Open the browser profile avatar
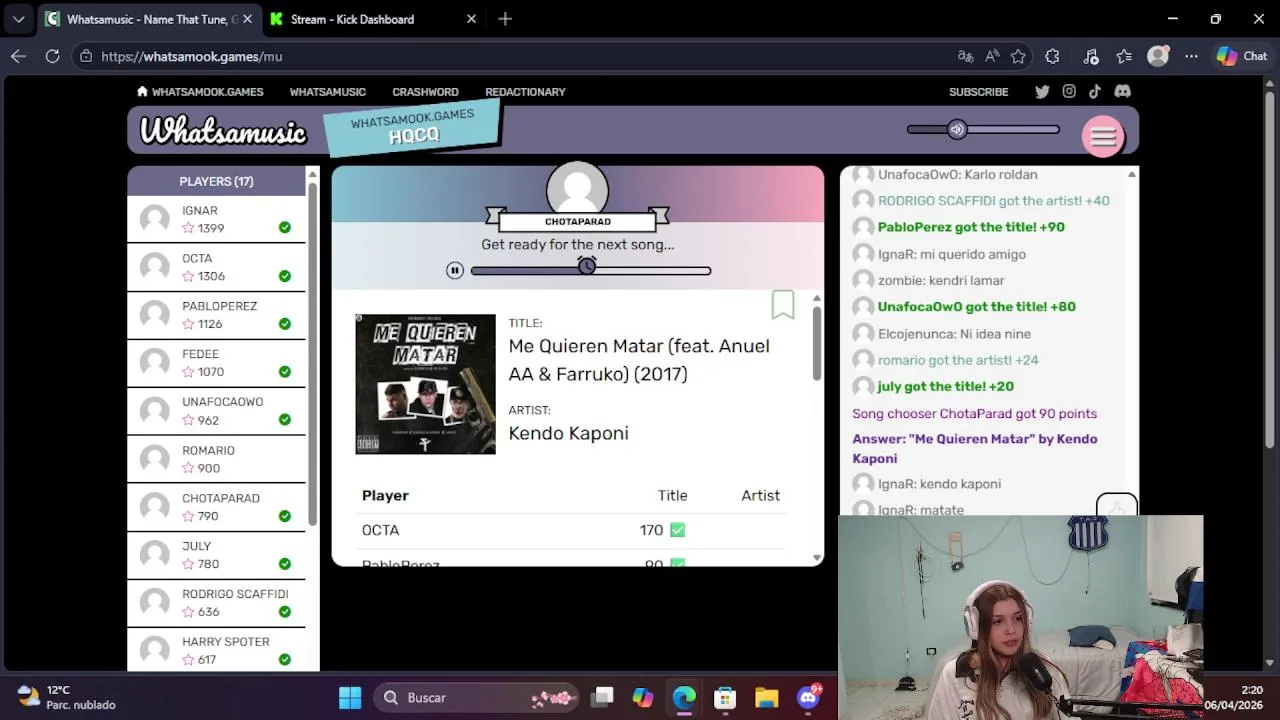Image resolution: width=1280 pixels, height=720 pixels. click(1158, 56)
